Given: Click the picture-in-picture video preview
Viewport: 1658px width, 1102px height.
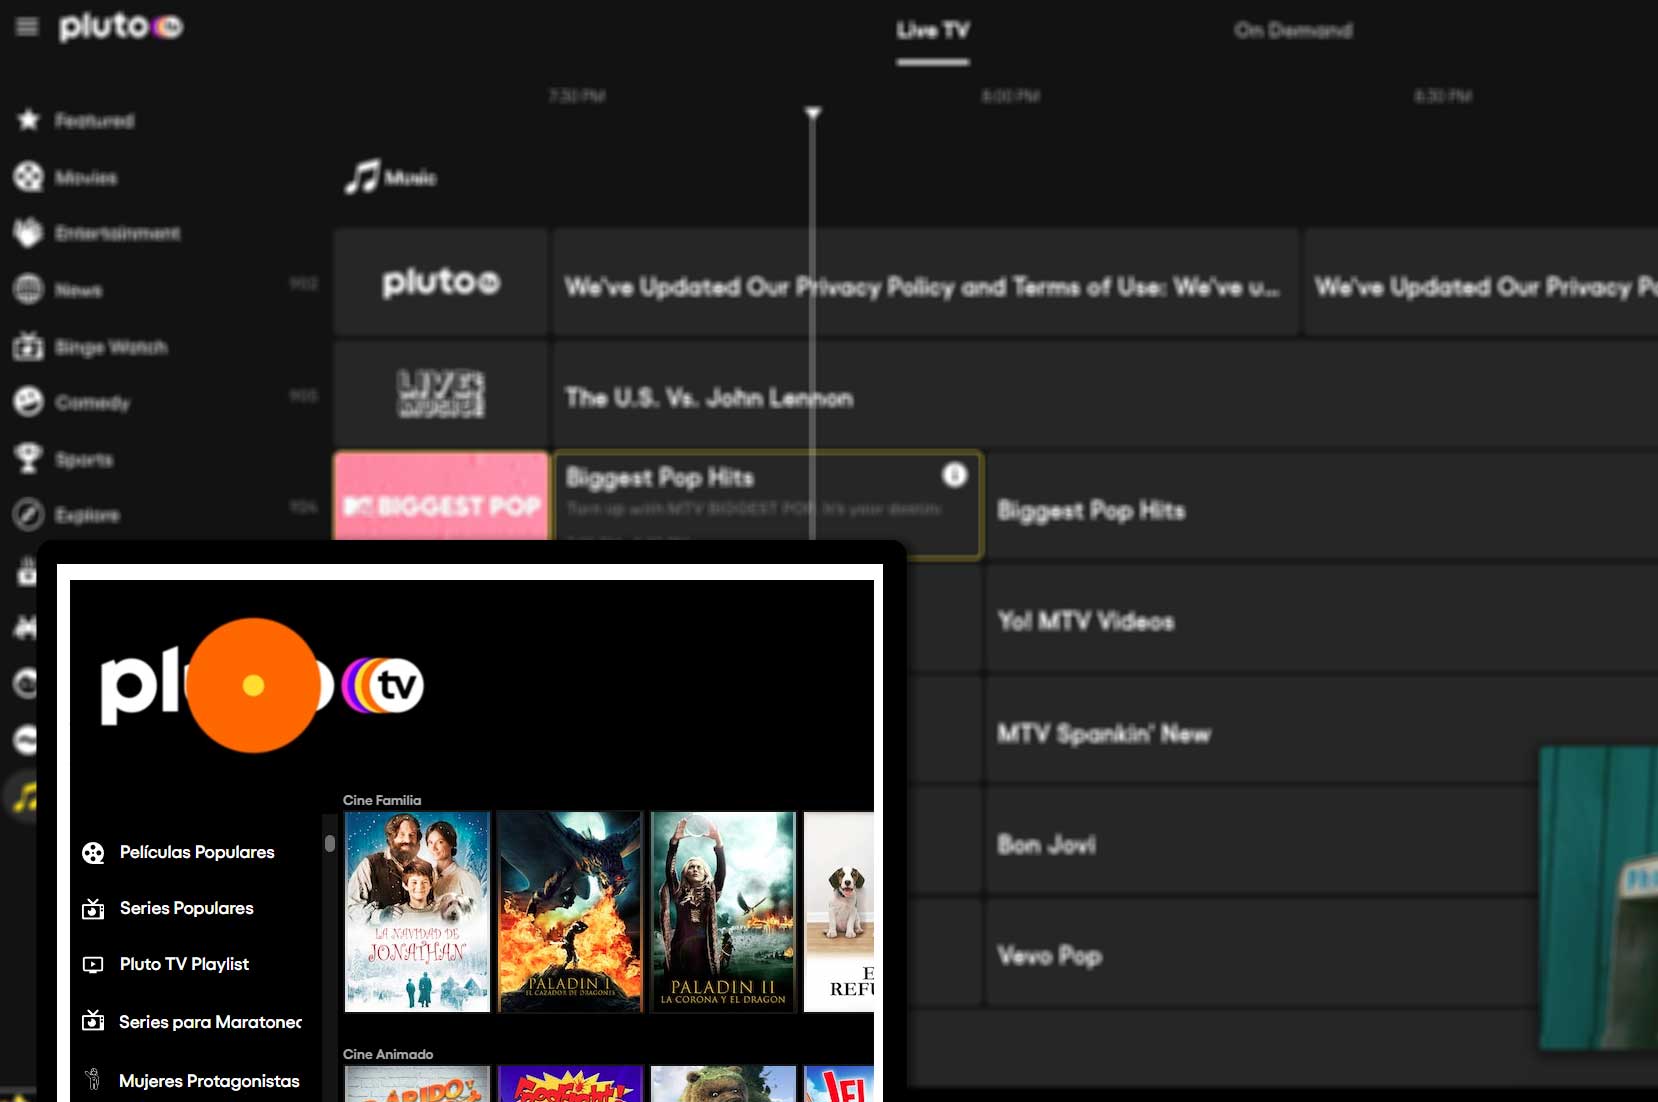Looking at the screenshot, I should pyautogui.click(x=1598, y=898).
